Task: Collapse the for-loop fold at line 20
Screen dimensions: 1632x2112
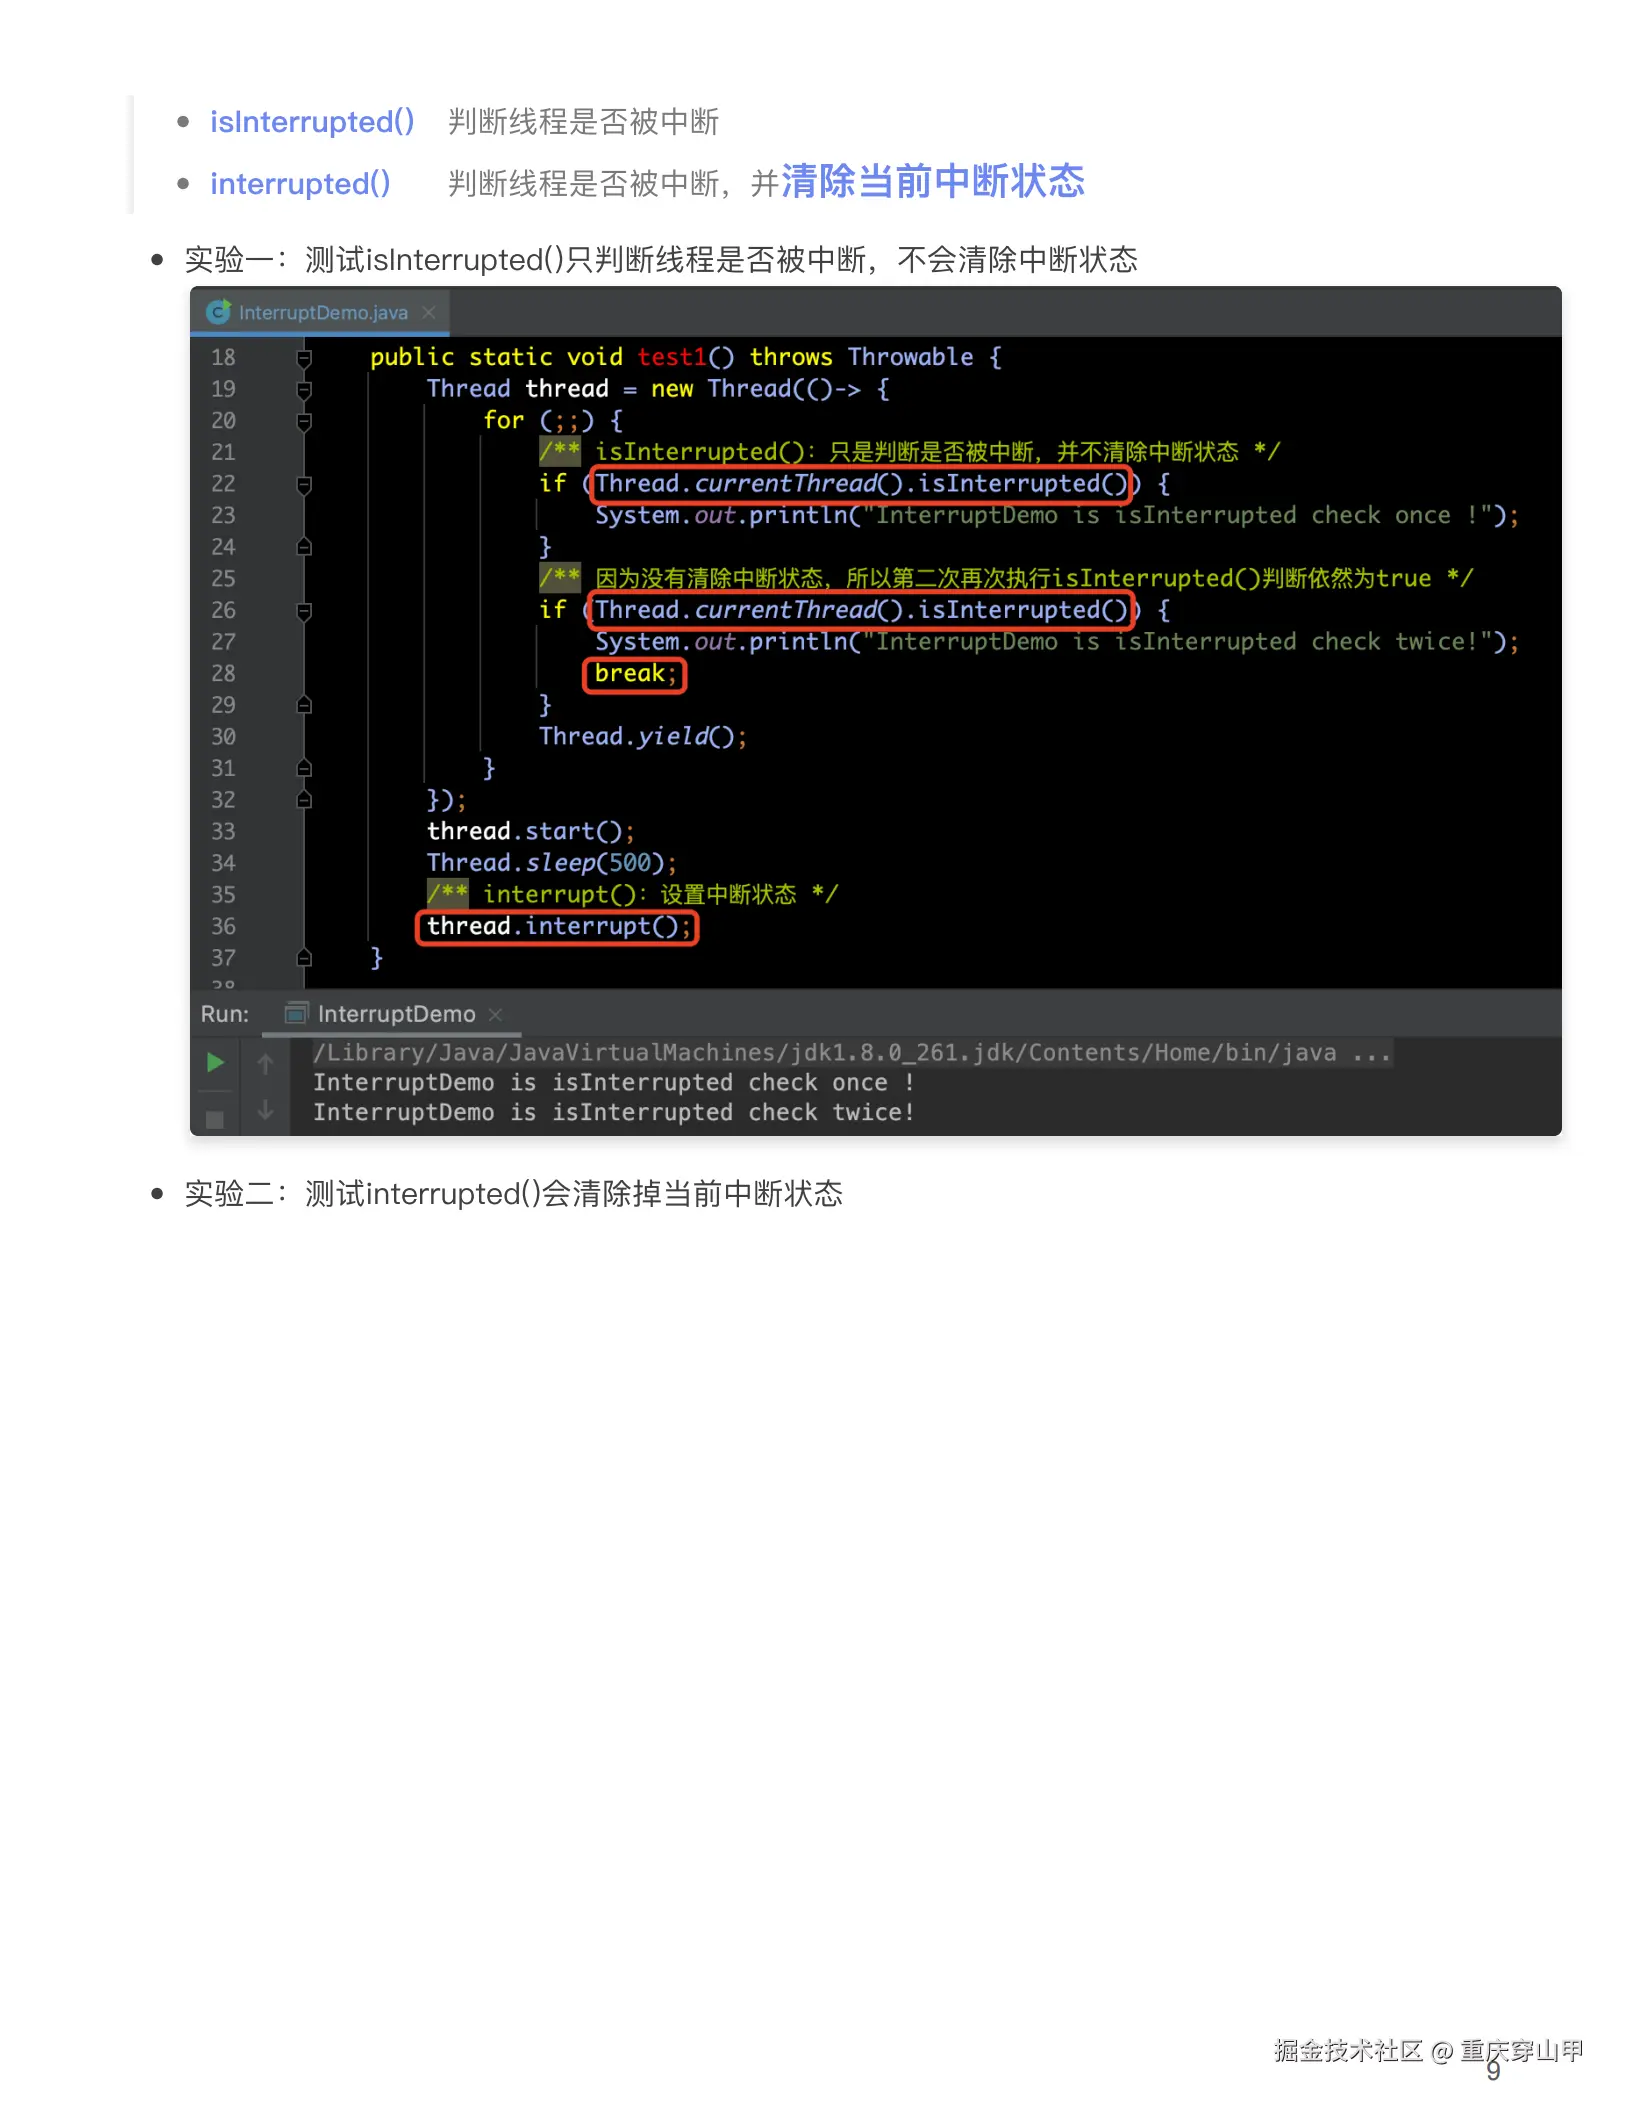Action: pos(304,421)
